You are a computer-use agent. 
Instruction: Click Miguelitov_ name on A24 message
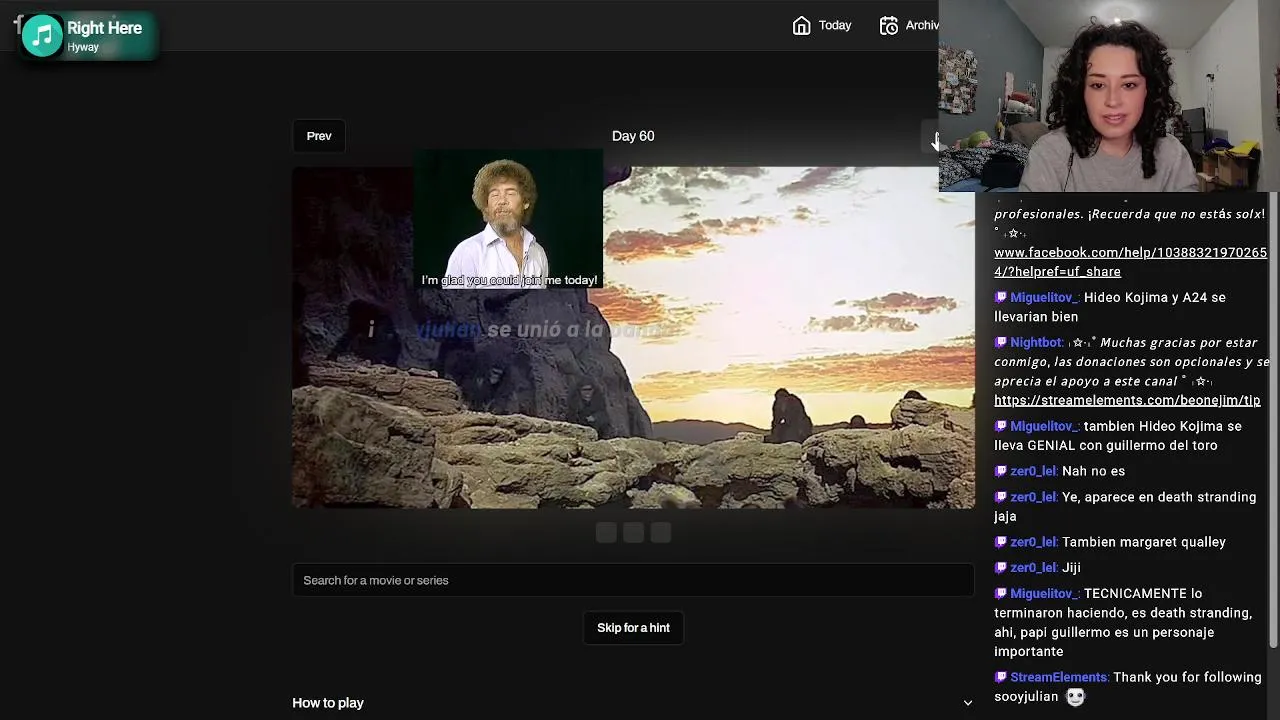1043,297
